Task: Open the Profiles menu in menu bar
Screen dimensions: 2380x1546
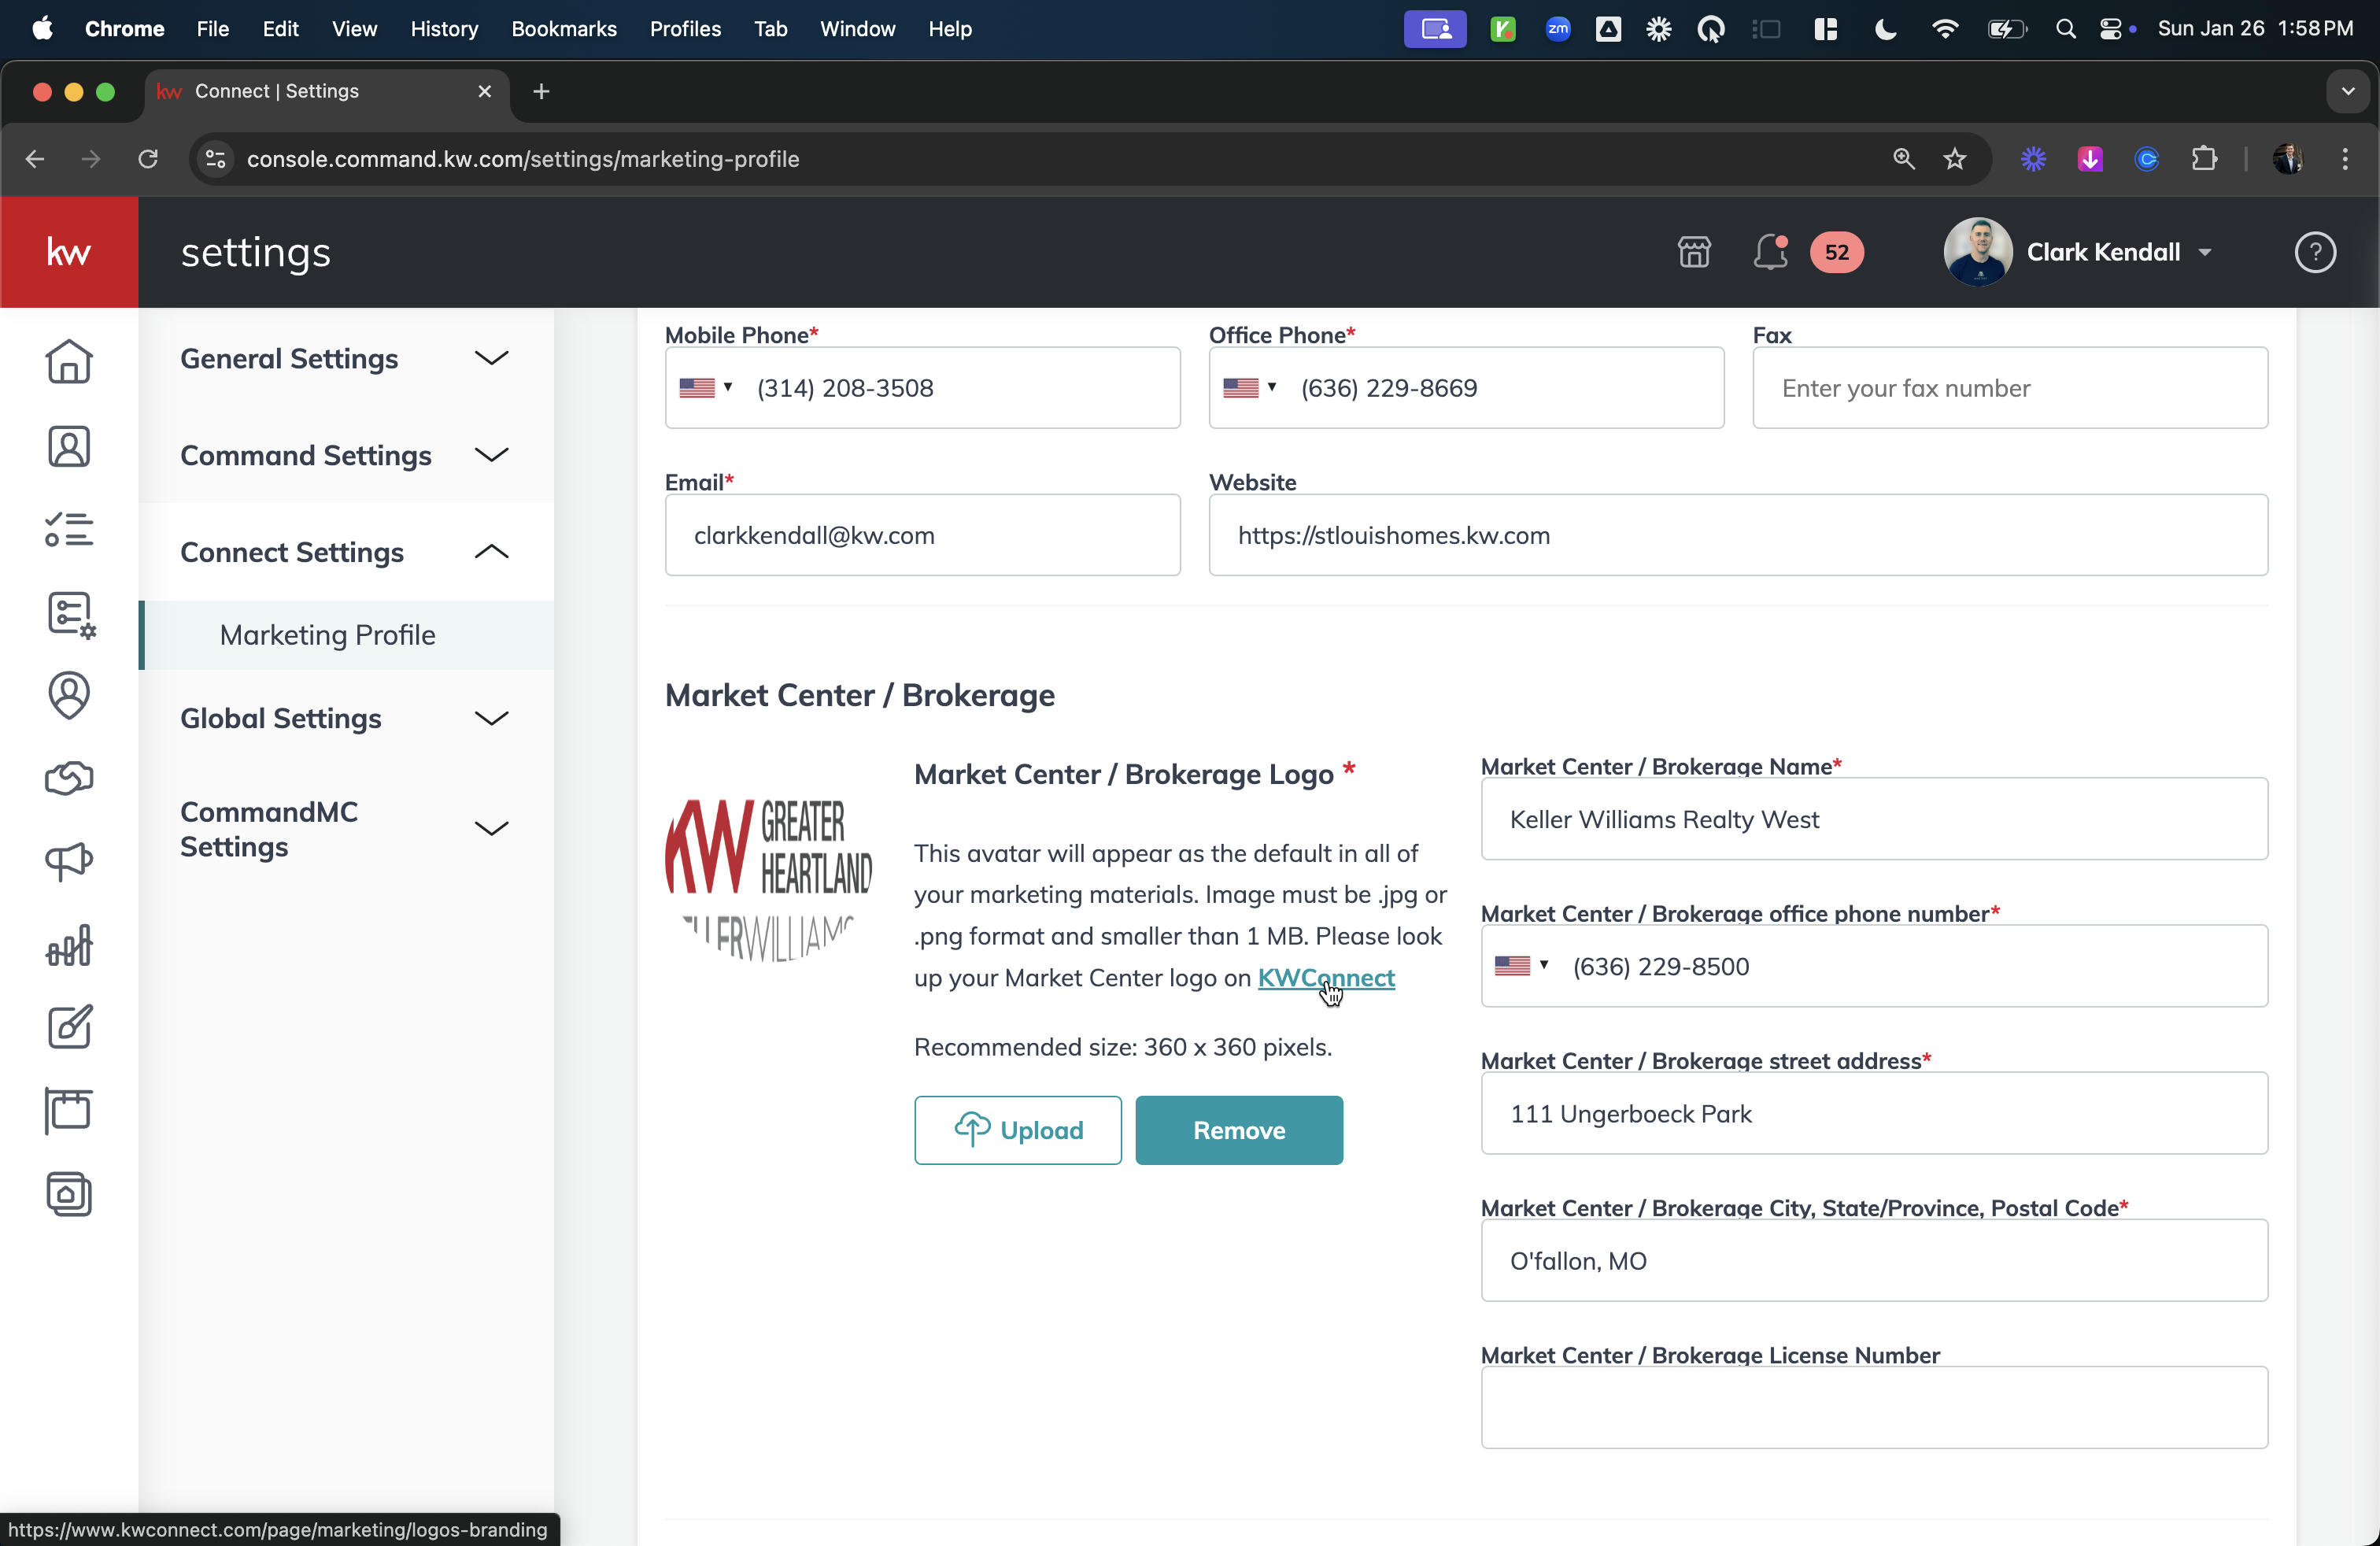Action: point(685,29)
